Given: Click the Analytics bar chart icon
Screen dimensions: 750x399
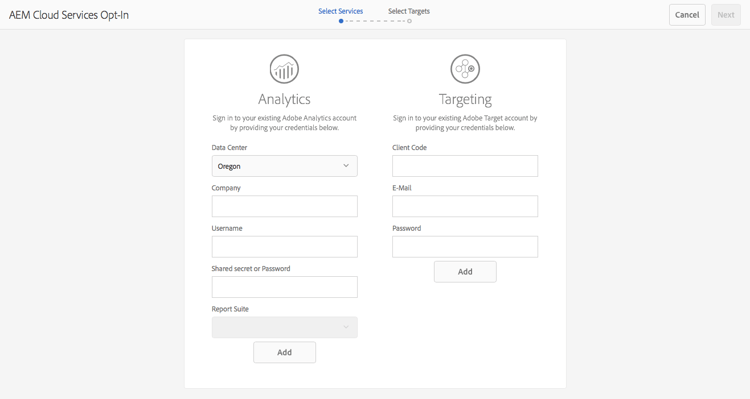Looking at the screenshot, I should click(284, 69).
